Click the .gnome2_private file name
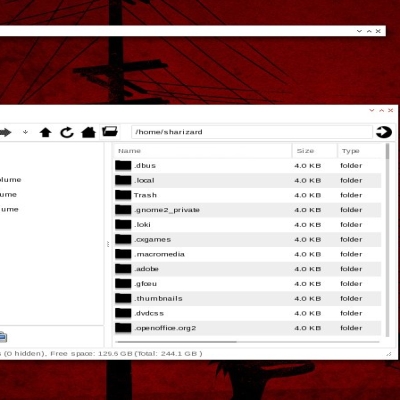This screenshot has height=400, width=400. [x=167, y=210]
